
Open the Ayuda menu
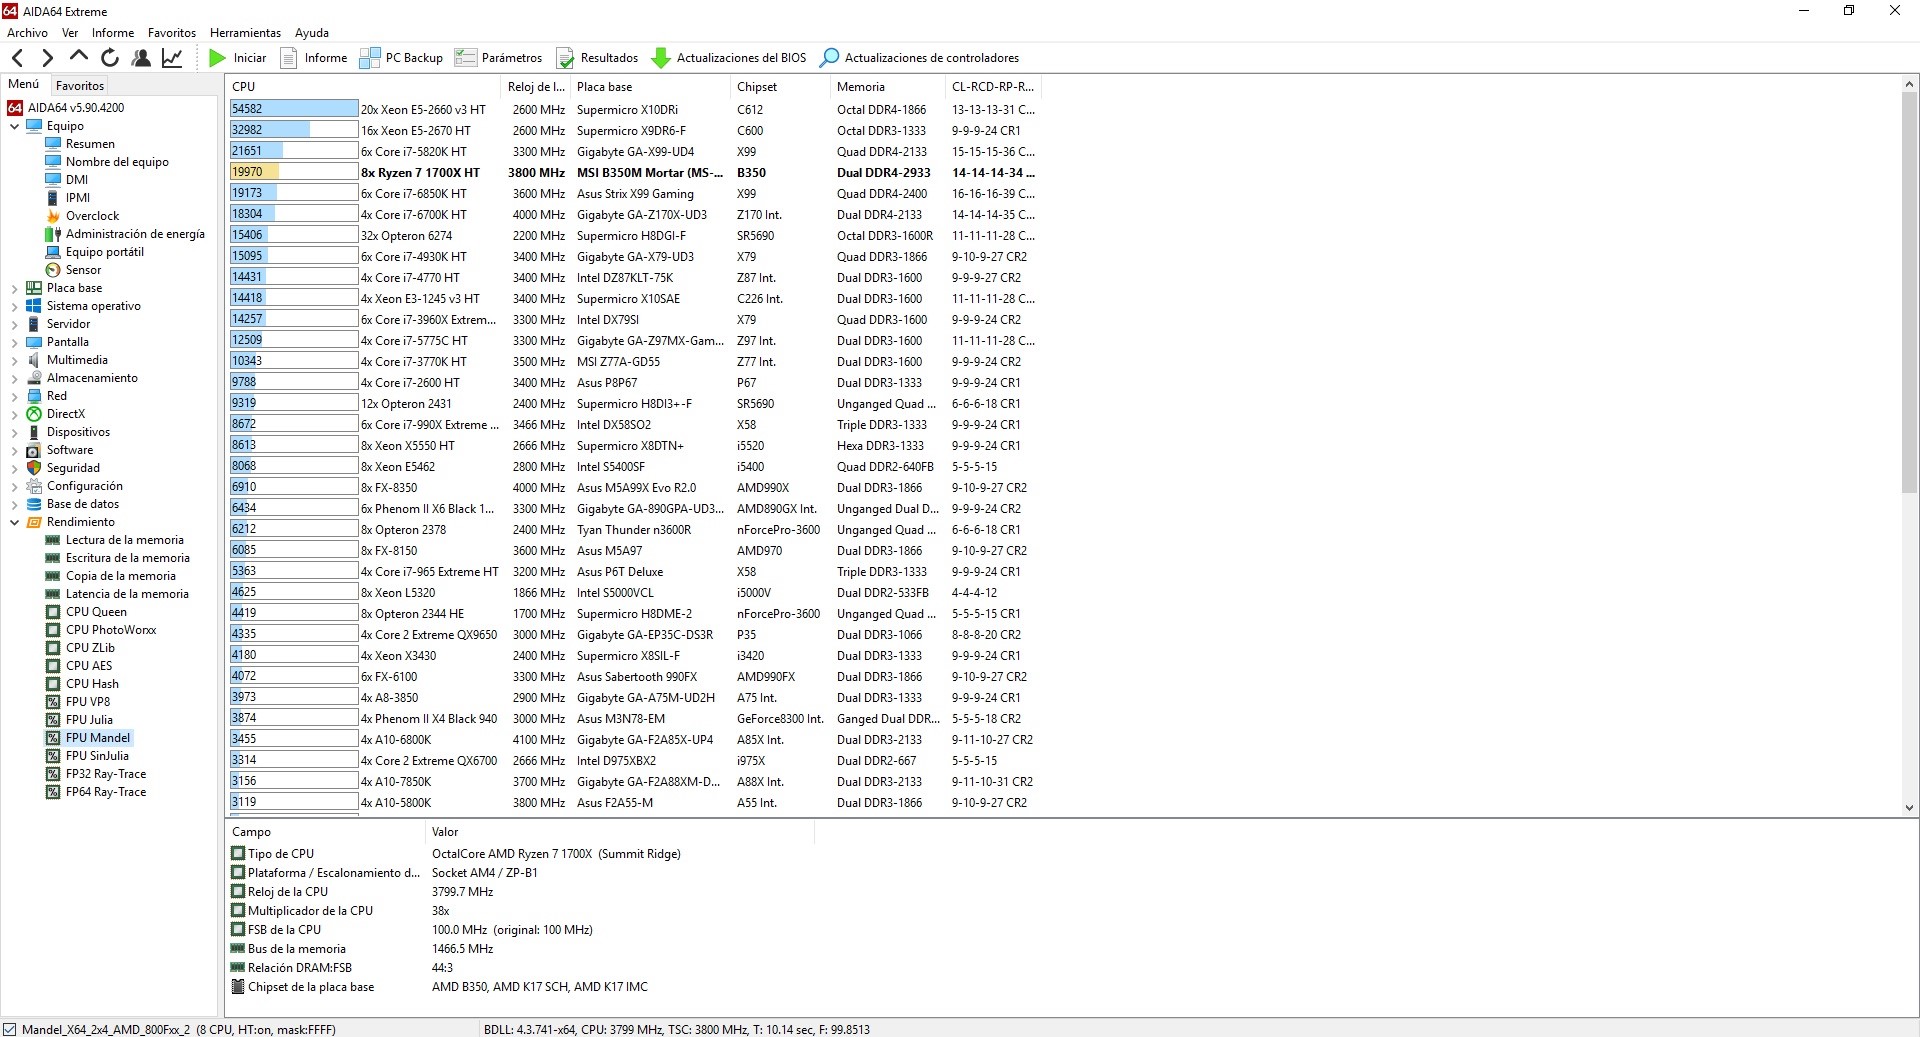(312, 33)
